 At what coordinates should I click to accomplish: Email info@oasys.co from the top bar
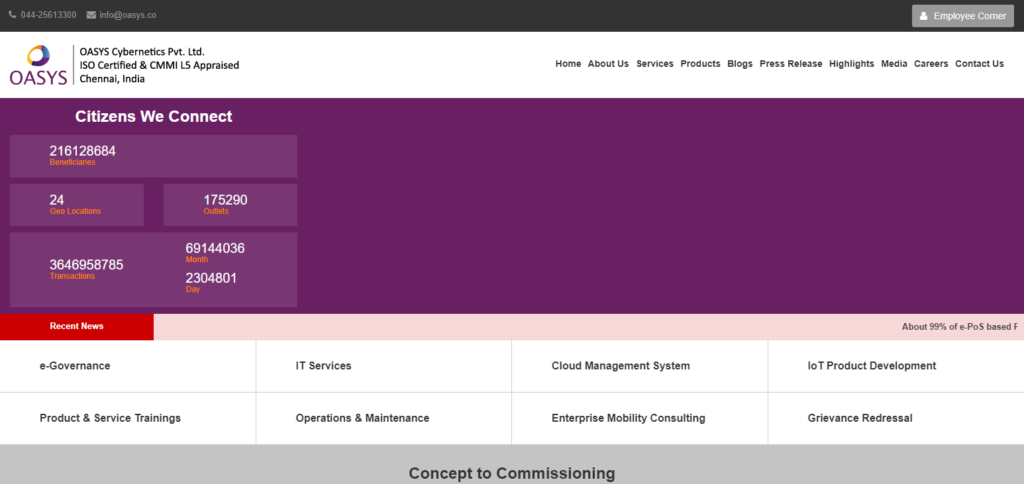tap(127, 15)
